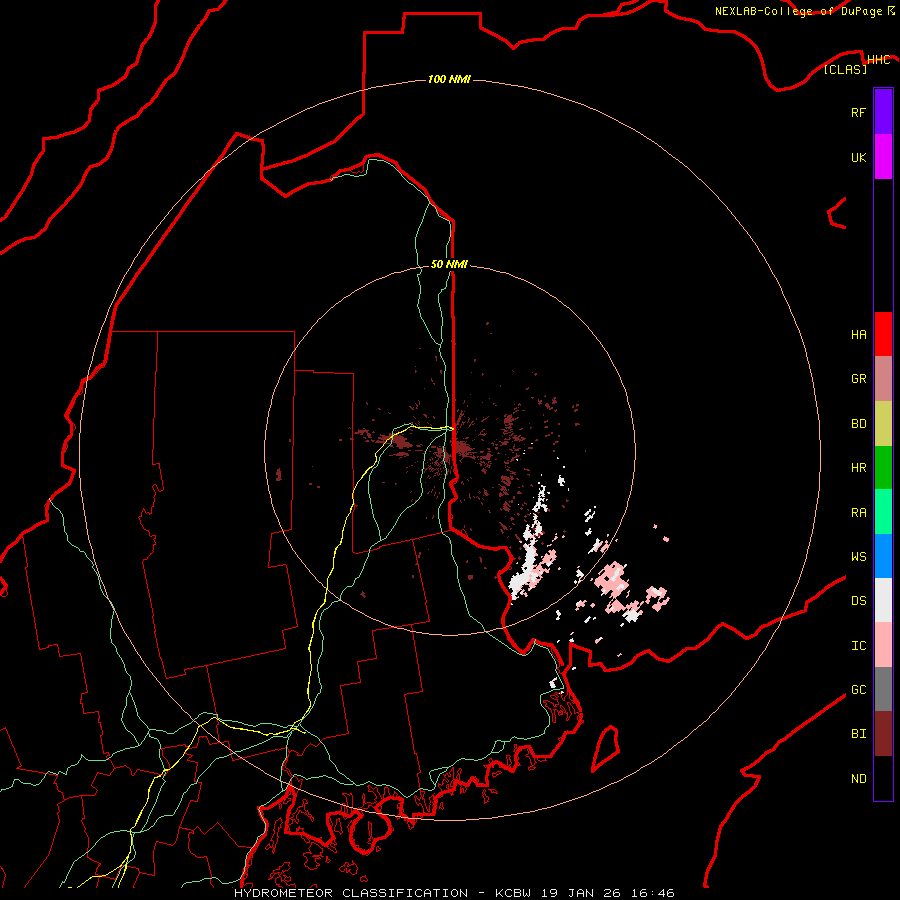
Task: Click the HR legend label
Action: 858,468
